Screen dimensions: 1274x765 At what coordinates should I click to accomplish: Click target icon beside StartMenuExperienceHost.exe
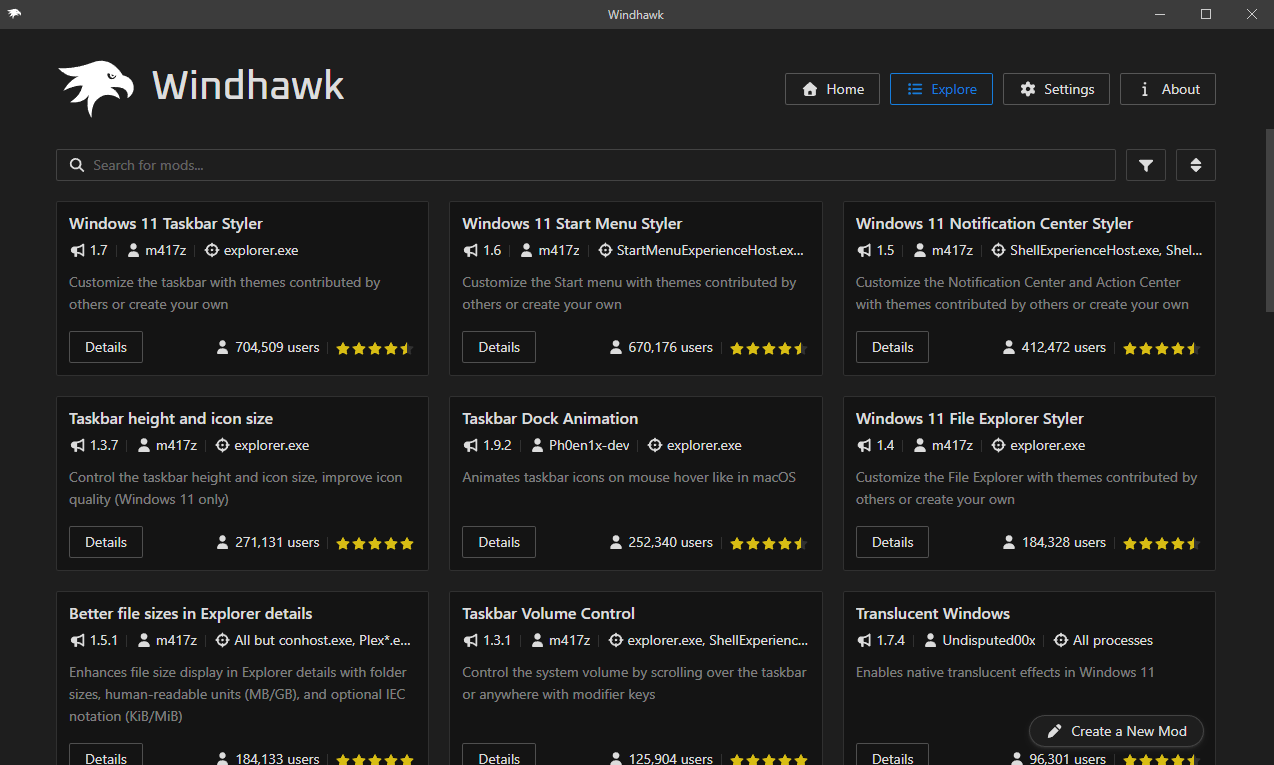[605, 250]
